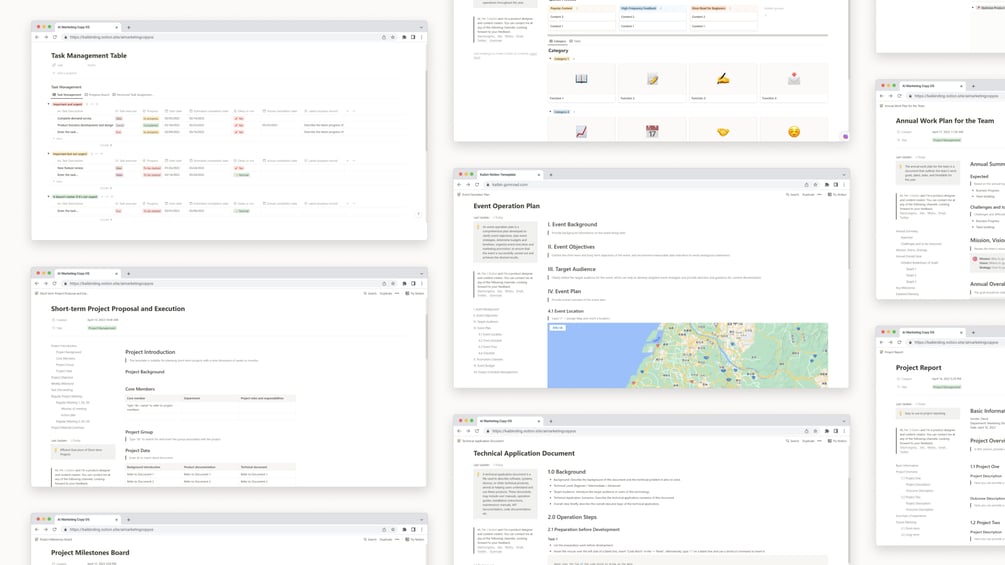Open new tab in Task Management Table window

(128, 28)
